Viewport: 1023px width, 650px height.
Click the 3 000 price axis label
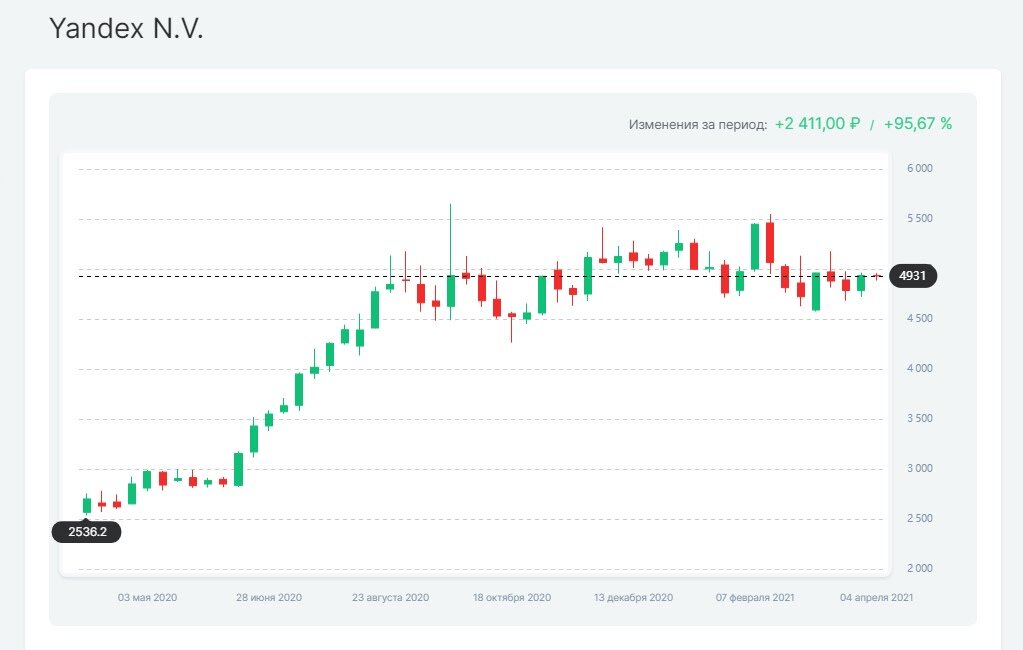tap(919, 468)
